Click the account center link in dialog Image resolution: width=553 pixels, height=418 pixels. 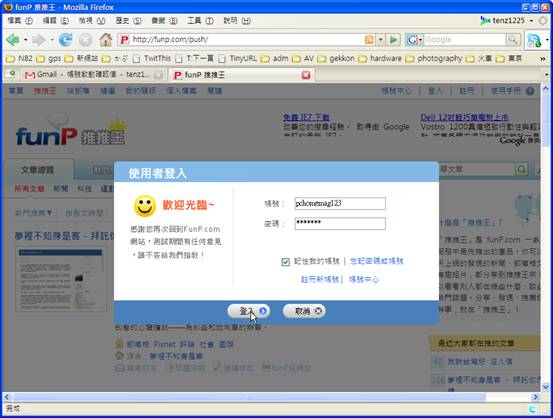(364, 279)
